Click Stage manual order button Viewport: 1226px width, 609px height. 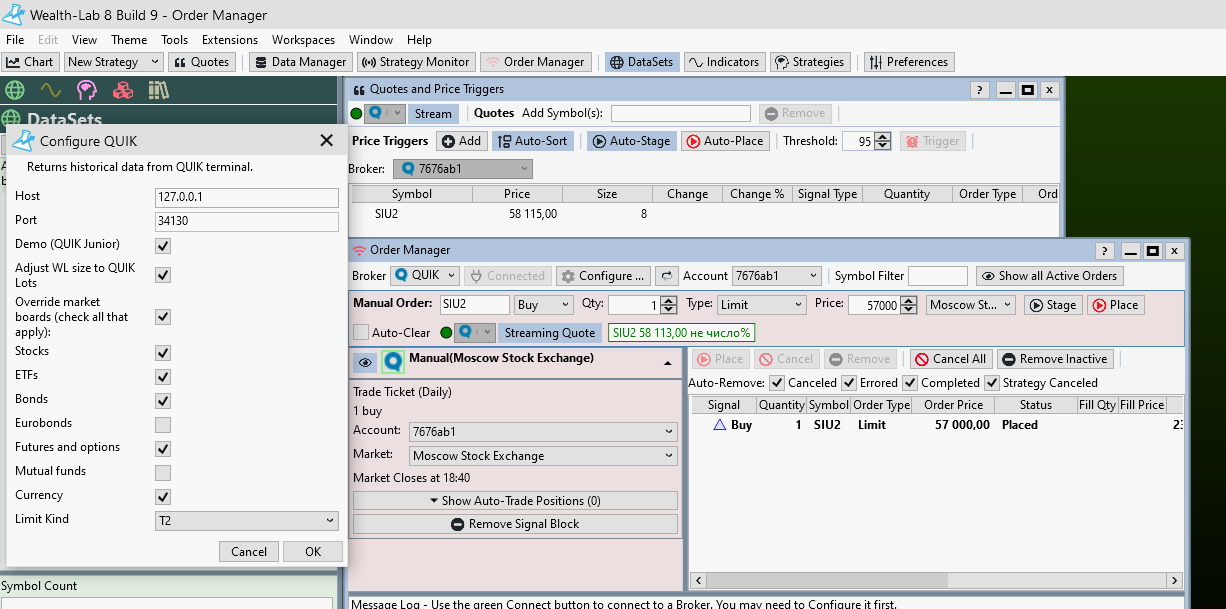tap(1053, 305)
